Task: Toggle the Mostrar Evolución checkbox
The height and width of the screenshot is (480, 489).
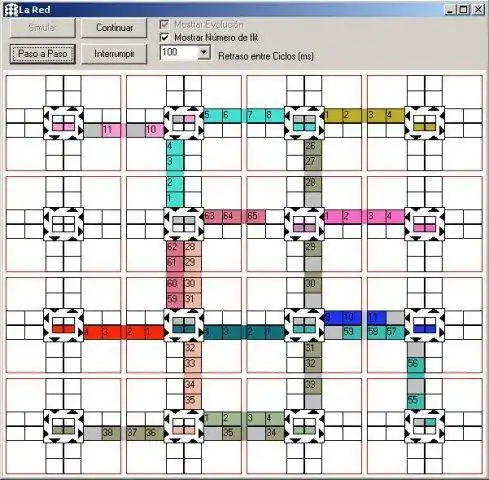Action: click(164, 24)
